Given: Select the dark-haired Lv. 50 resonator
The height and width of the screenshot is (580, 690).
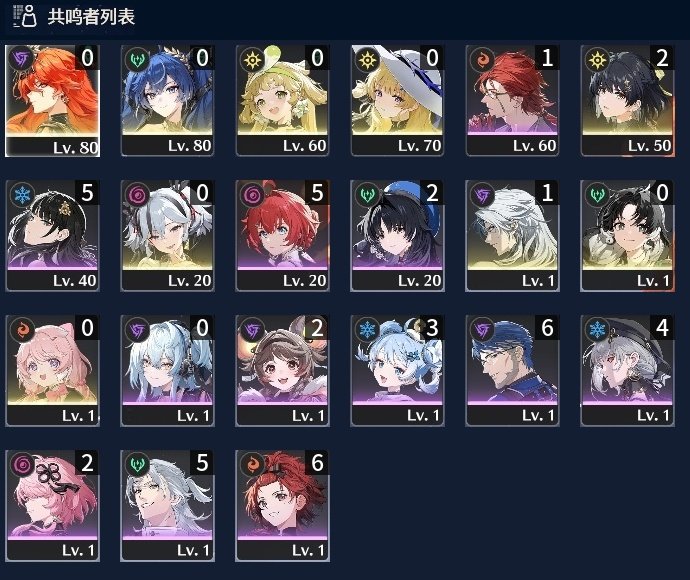Looking at the screenshot, I should pos(628,101).
